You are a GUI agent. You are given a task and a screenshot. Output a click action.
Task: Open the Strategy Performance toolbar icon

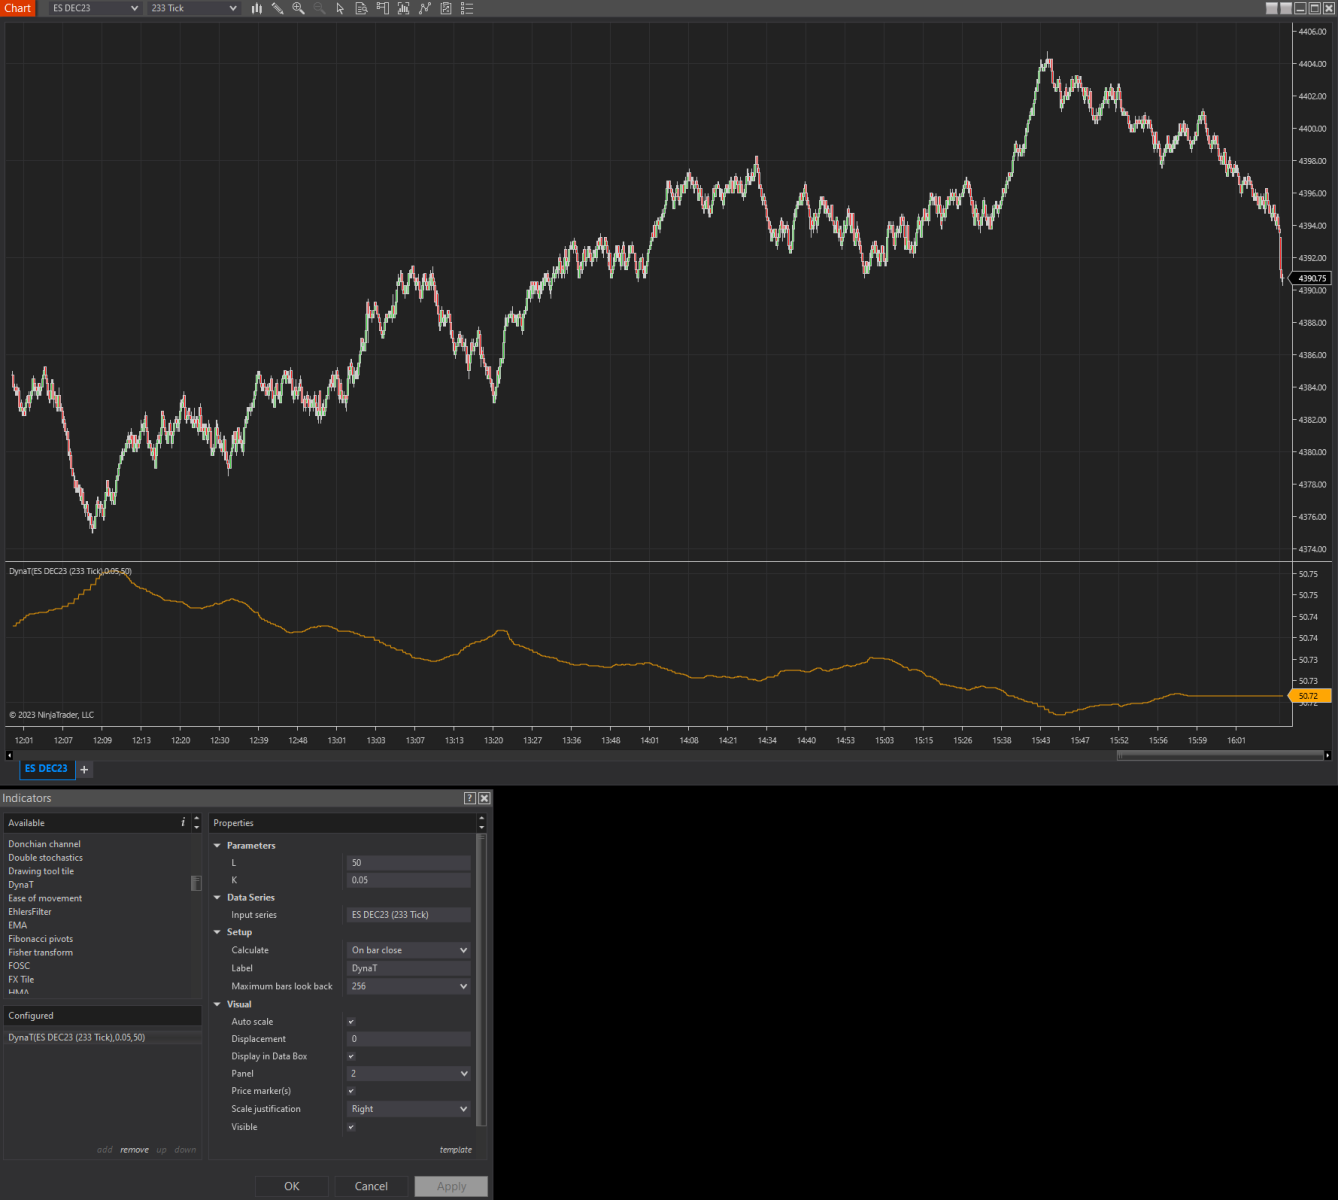[x=445, y=8]
